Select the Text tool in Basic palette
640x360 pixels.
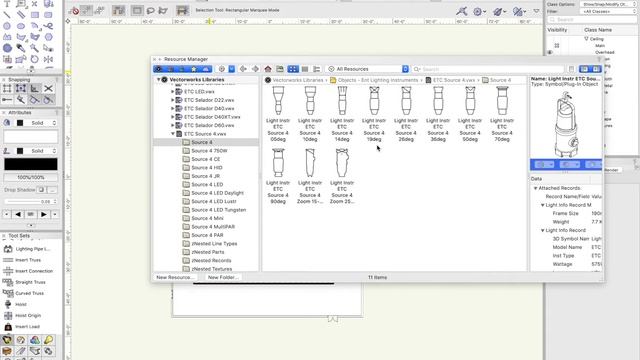click(x=7, y=4)
